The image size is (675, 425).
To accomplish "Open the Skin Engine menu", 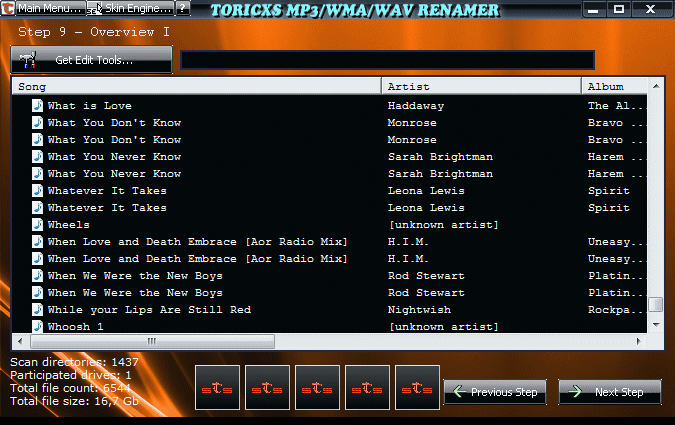I will click(130, 8).
